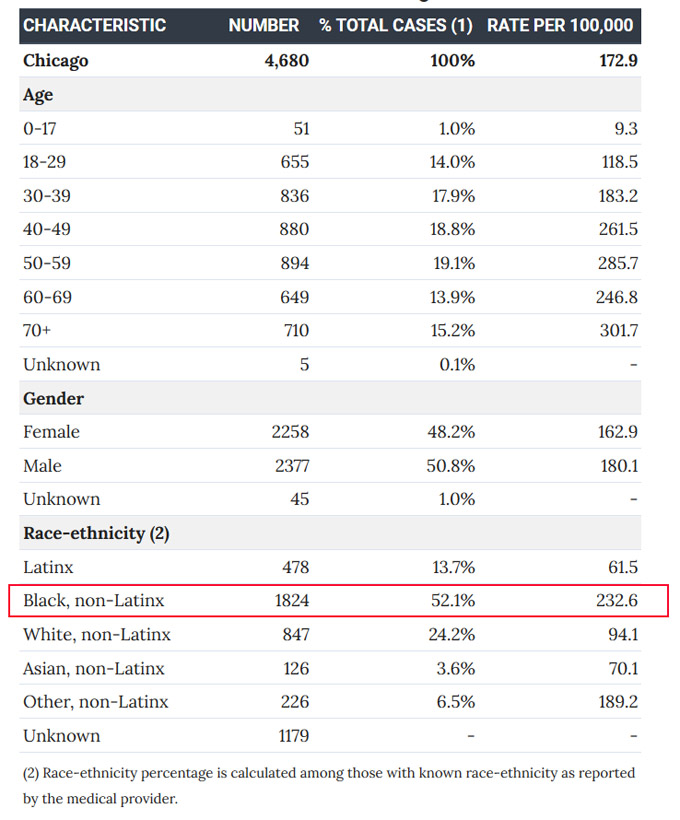Click the NUMBER column header
The height and width of the screenshot is (820, 680).
(x=264, y=25)
